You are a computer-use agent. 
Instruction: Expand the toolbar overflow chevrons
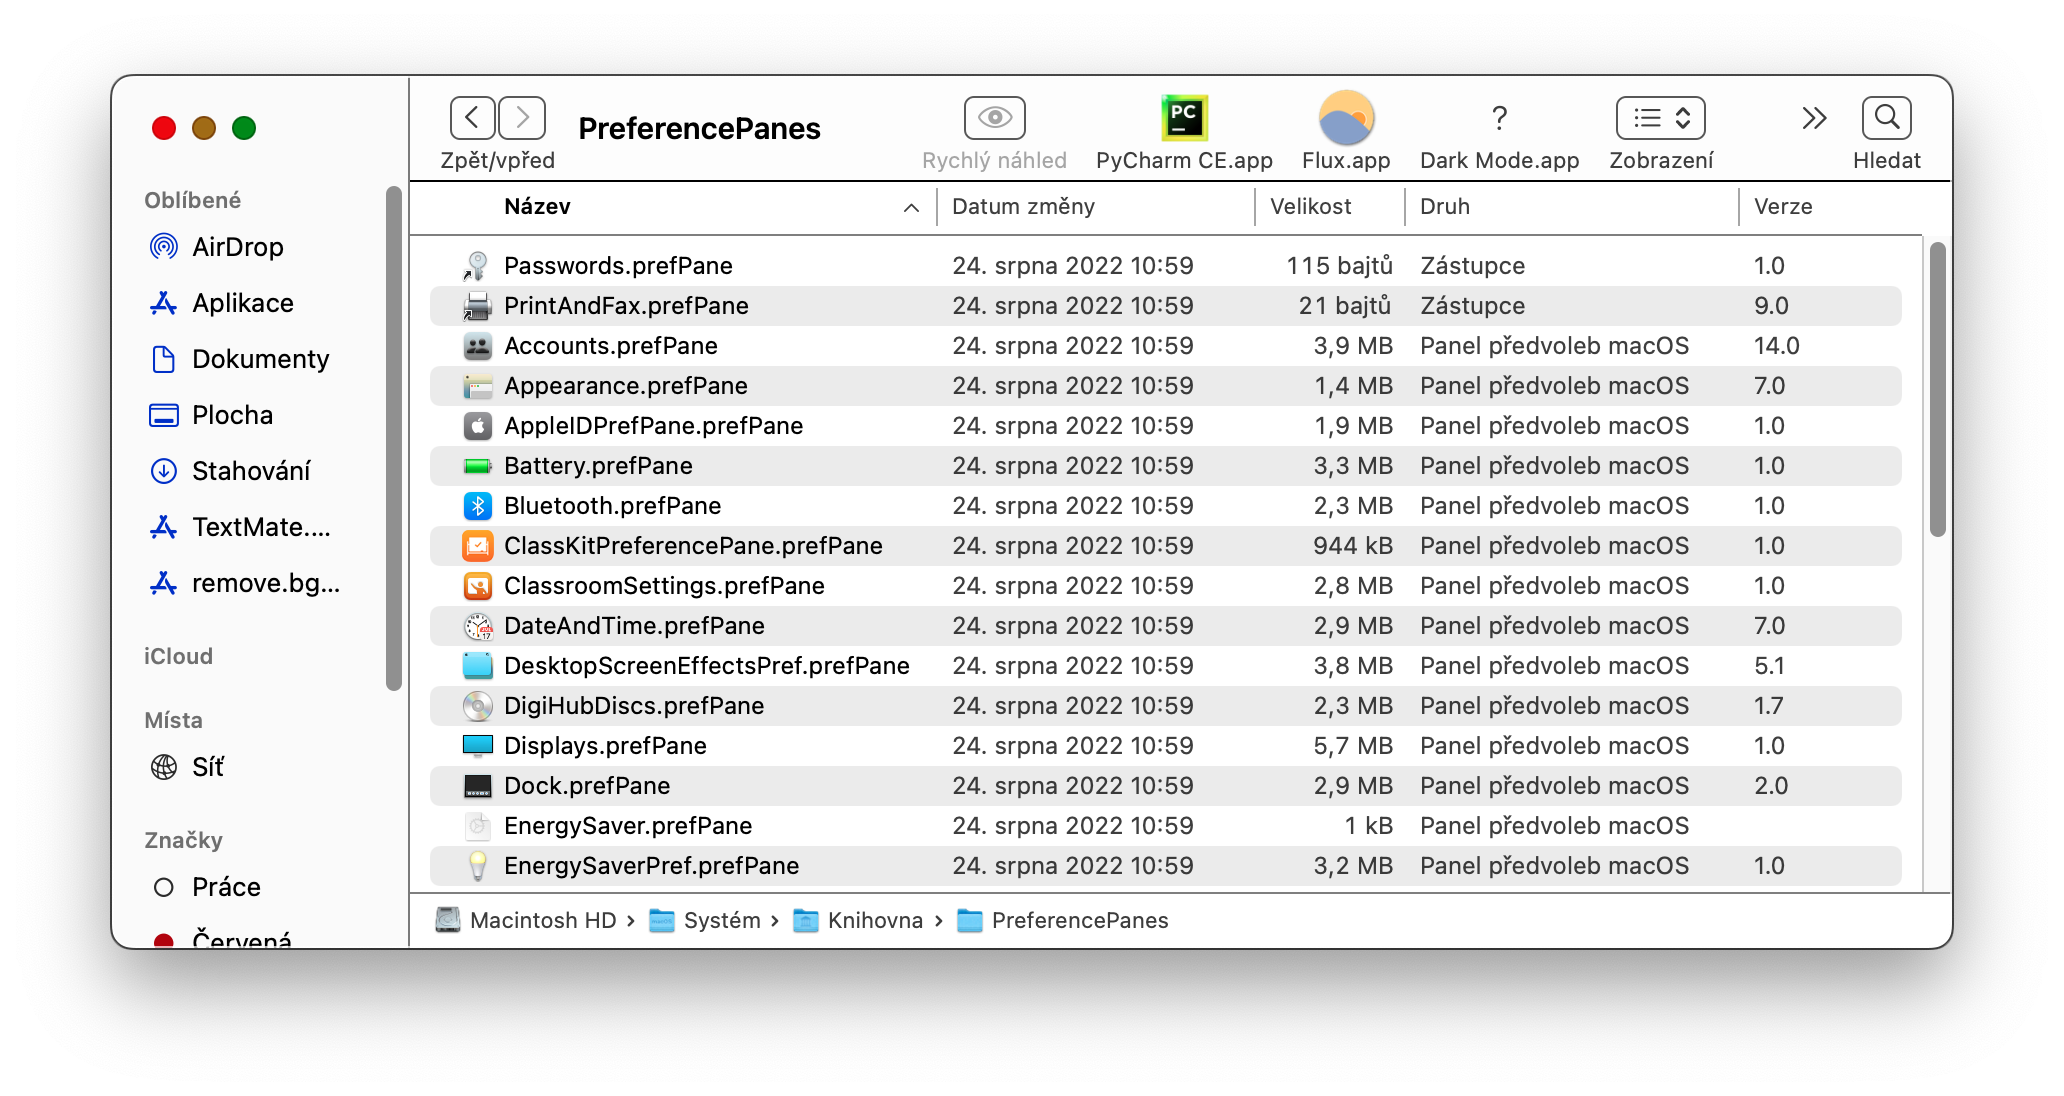point(1814,118)
